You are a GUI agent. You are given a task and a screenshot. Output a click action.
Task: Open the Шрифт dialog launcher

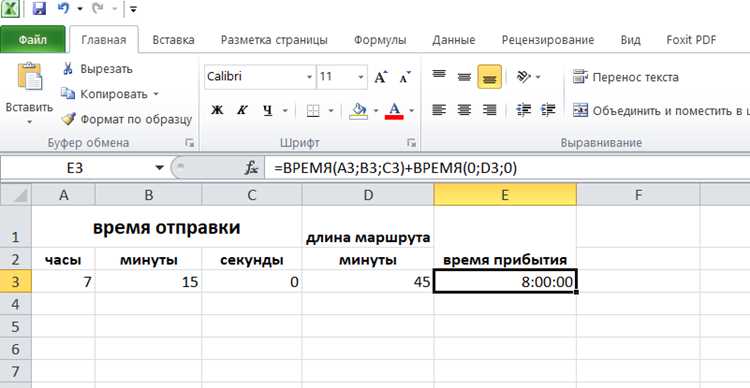coord(411,143)
